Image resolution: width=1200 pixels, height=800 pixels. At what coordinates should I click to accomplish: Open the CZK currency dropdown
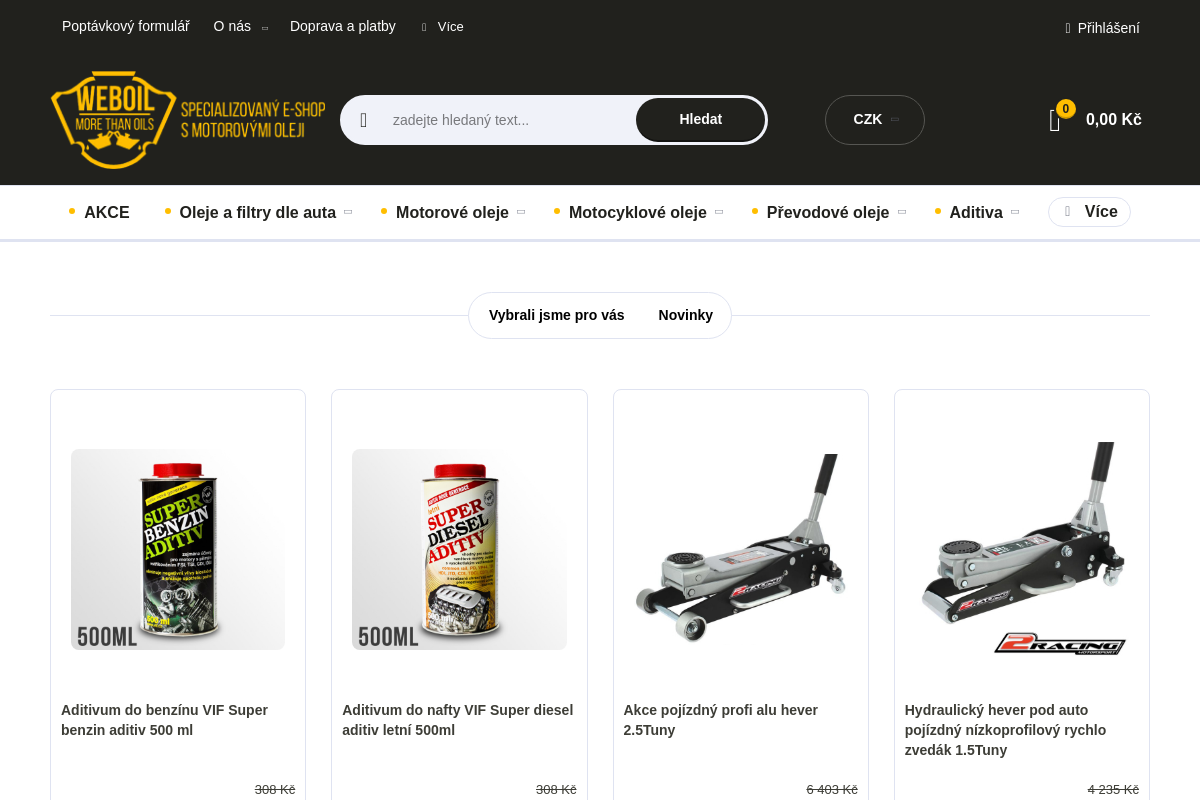coord(875,120)
